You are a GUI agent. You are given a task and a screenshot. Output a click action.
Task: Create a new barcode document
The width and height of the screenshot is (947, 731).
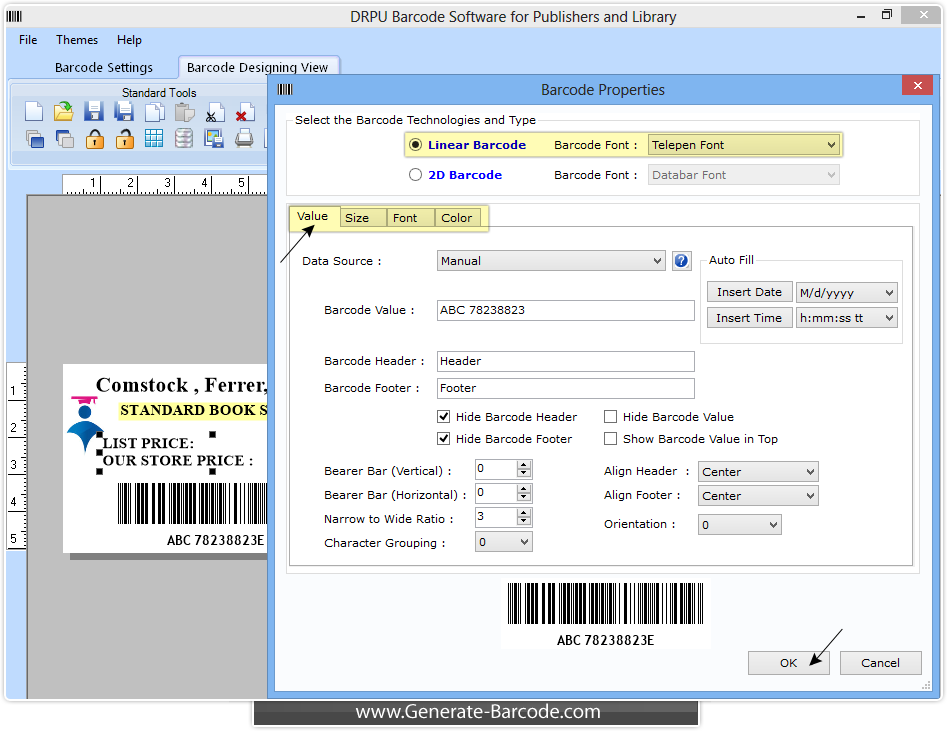click(x=34, y=112)
